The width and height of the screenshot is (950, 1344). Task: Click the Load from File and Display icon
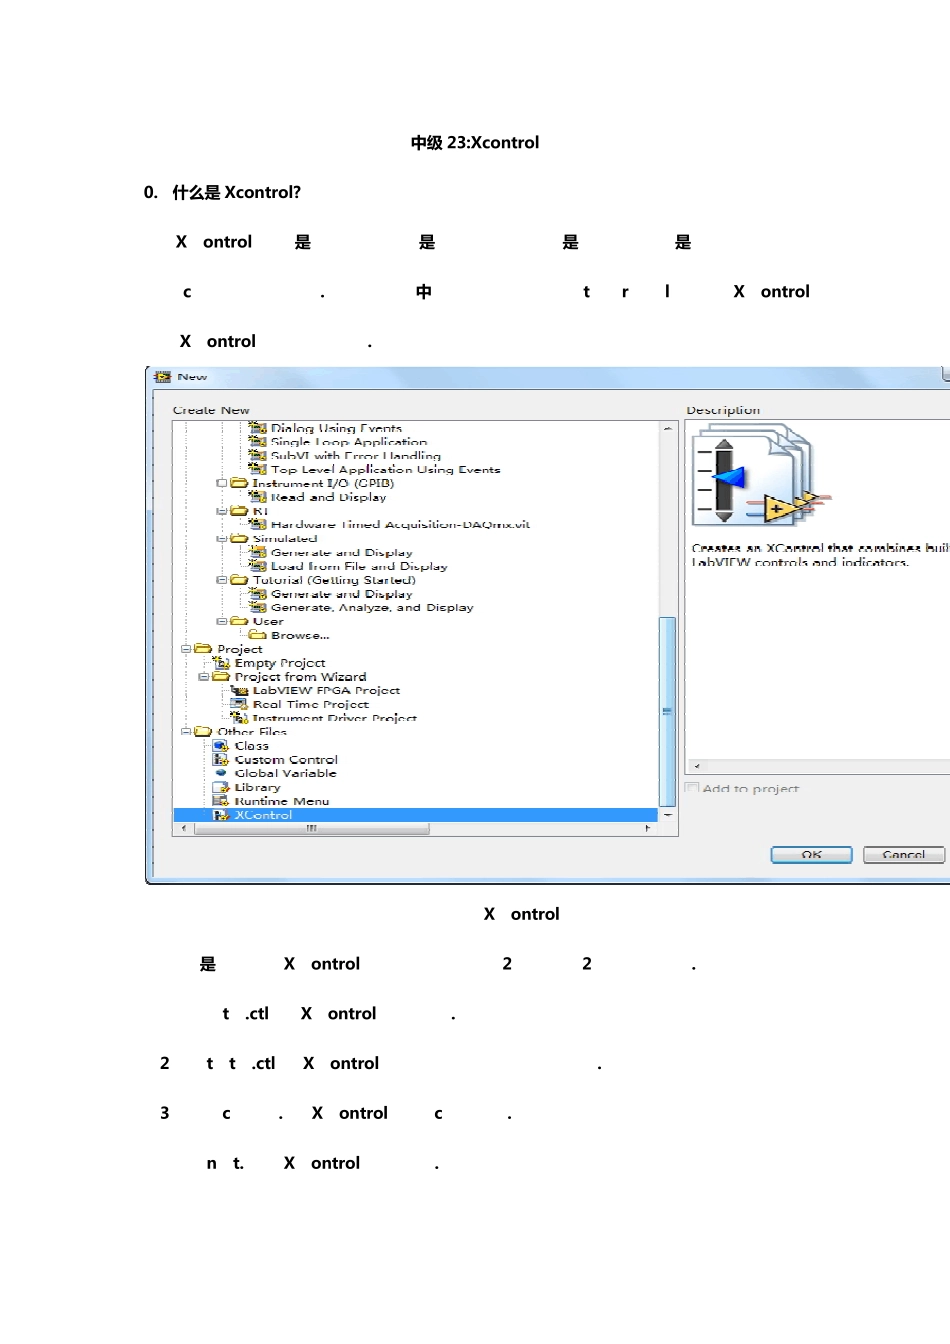[258, 566]
